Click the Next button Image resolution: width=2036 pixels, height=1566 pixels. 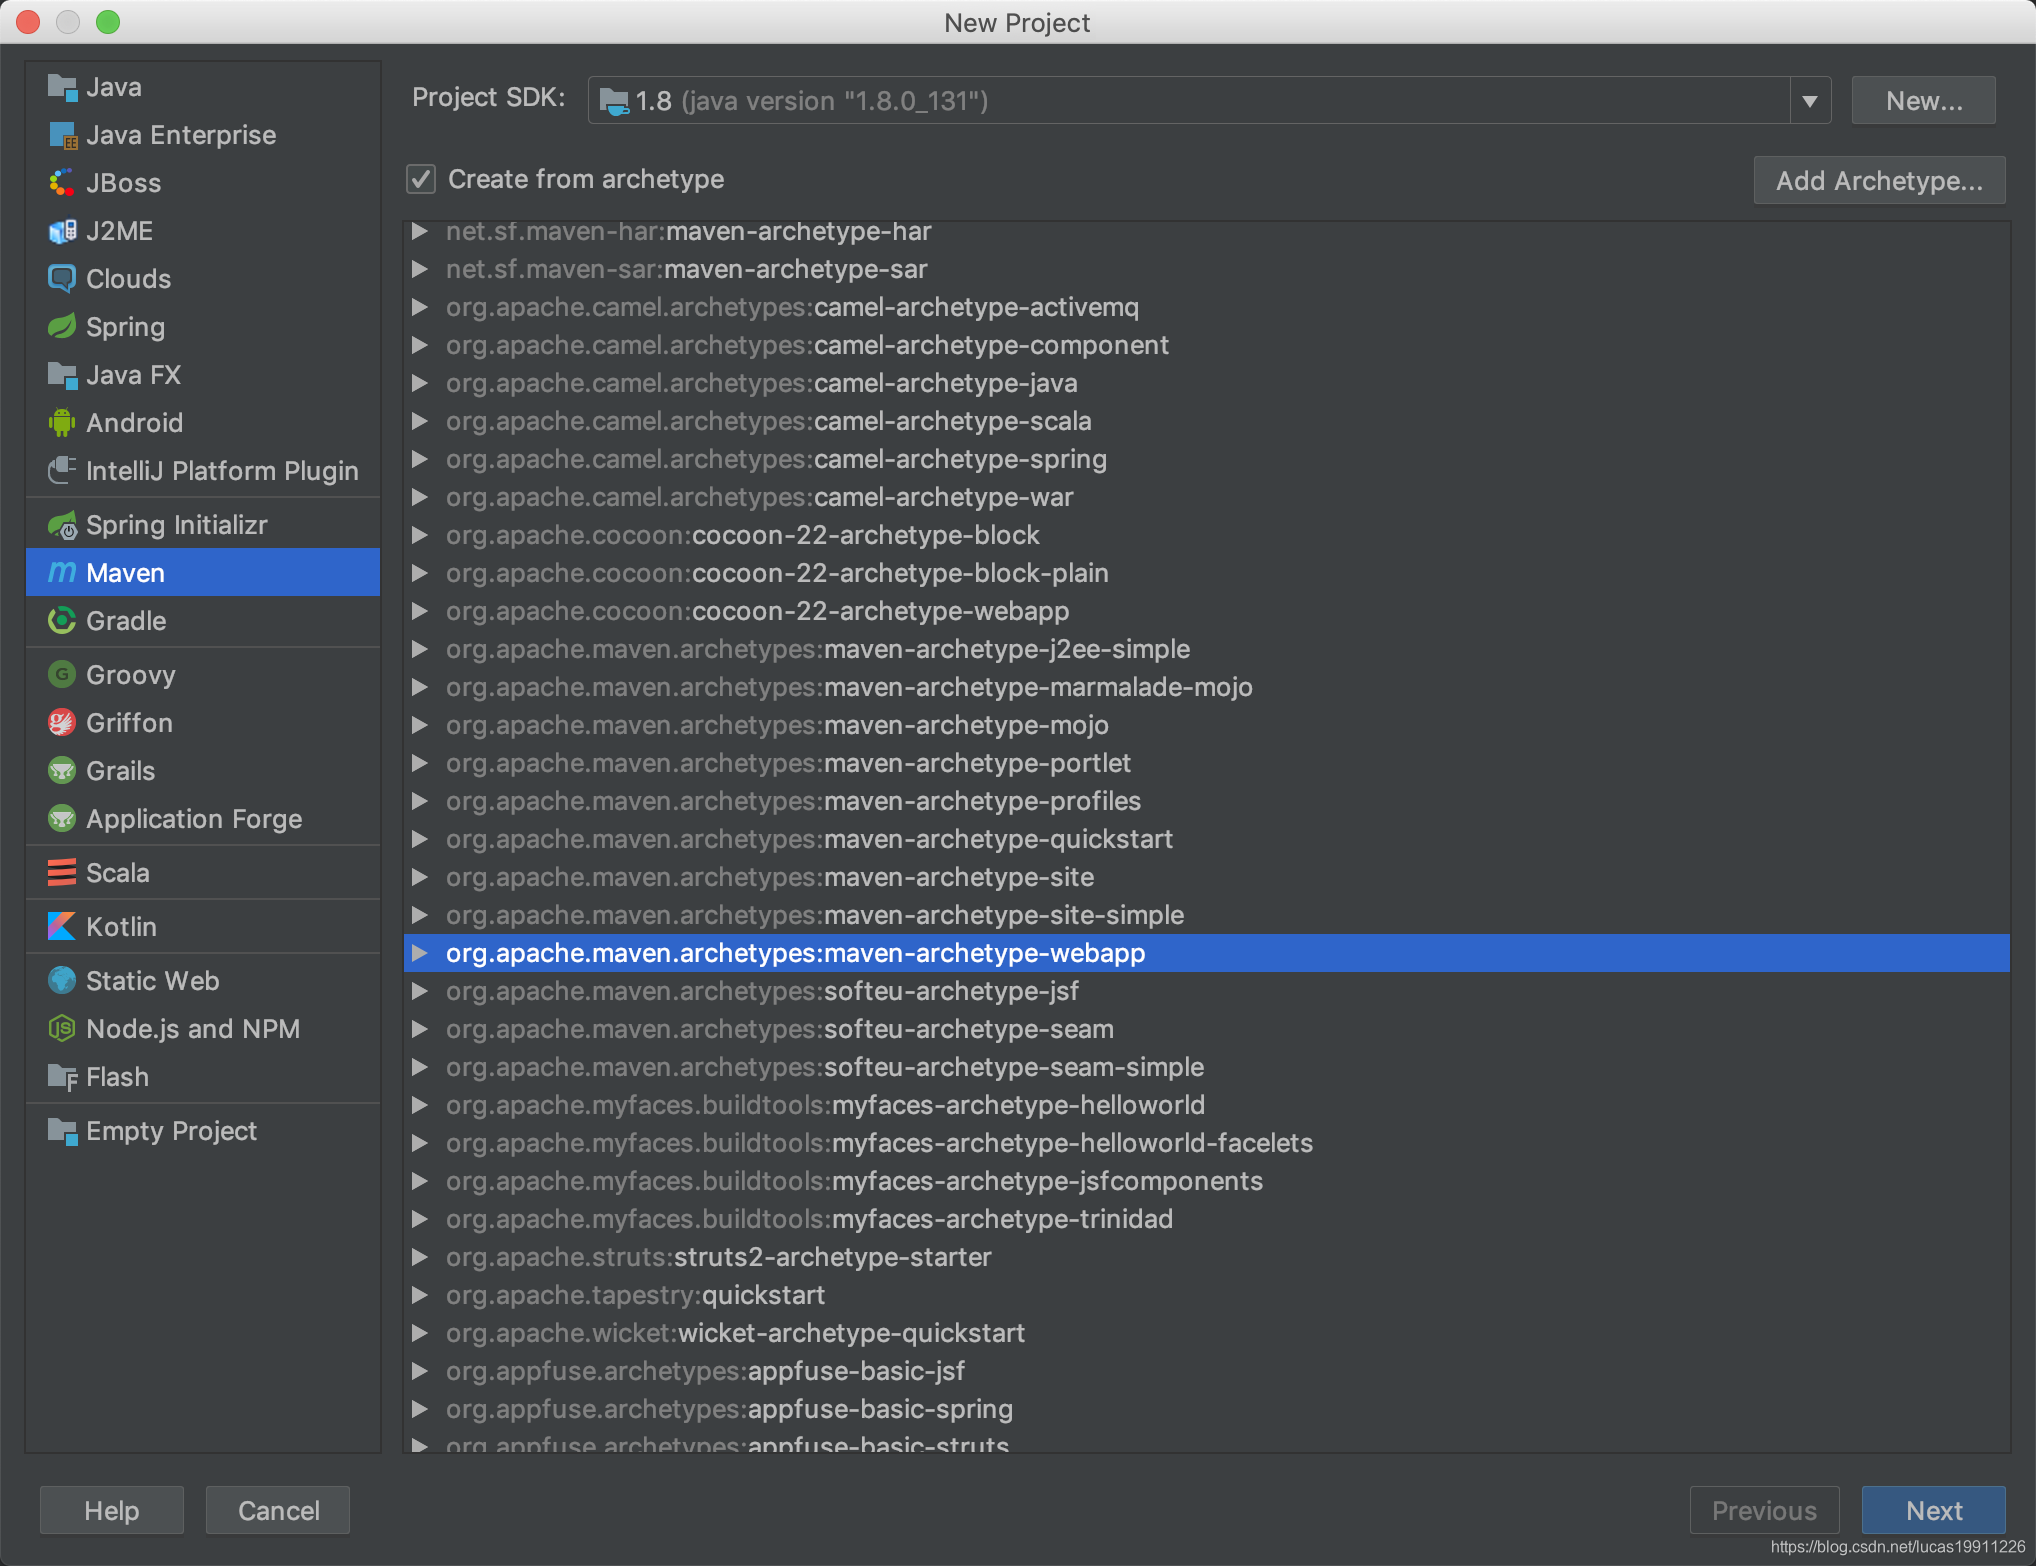(1933, 1510)
